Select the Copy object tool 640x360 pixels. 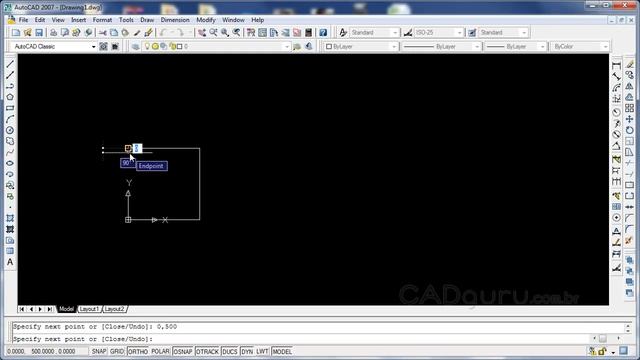(629, 75)
